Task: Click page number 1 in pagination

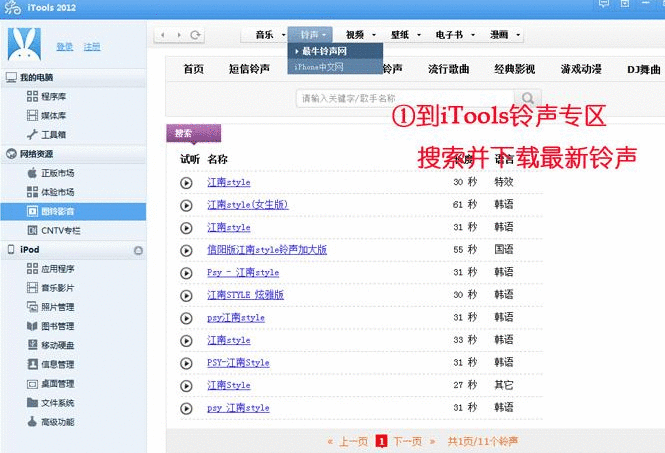Action: [381, 442]
